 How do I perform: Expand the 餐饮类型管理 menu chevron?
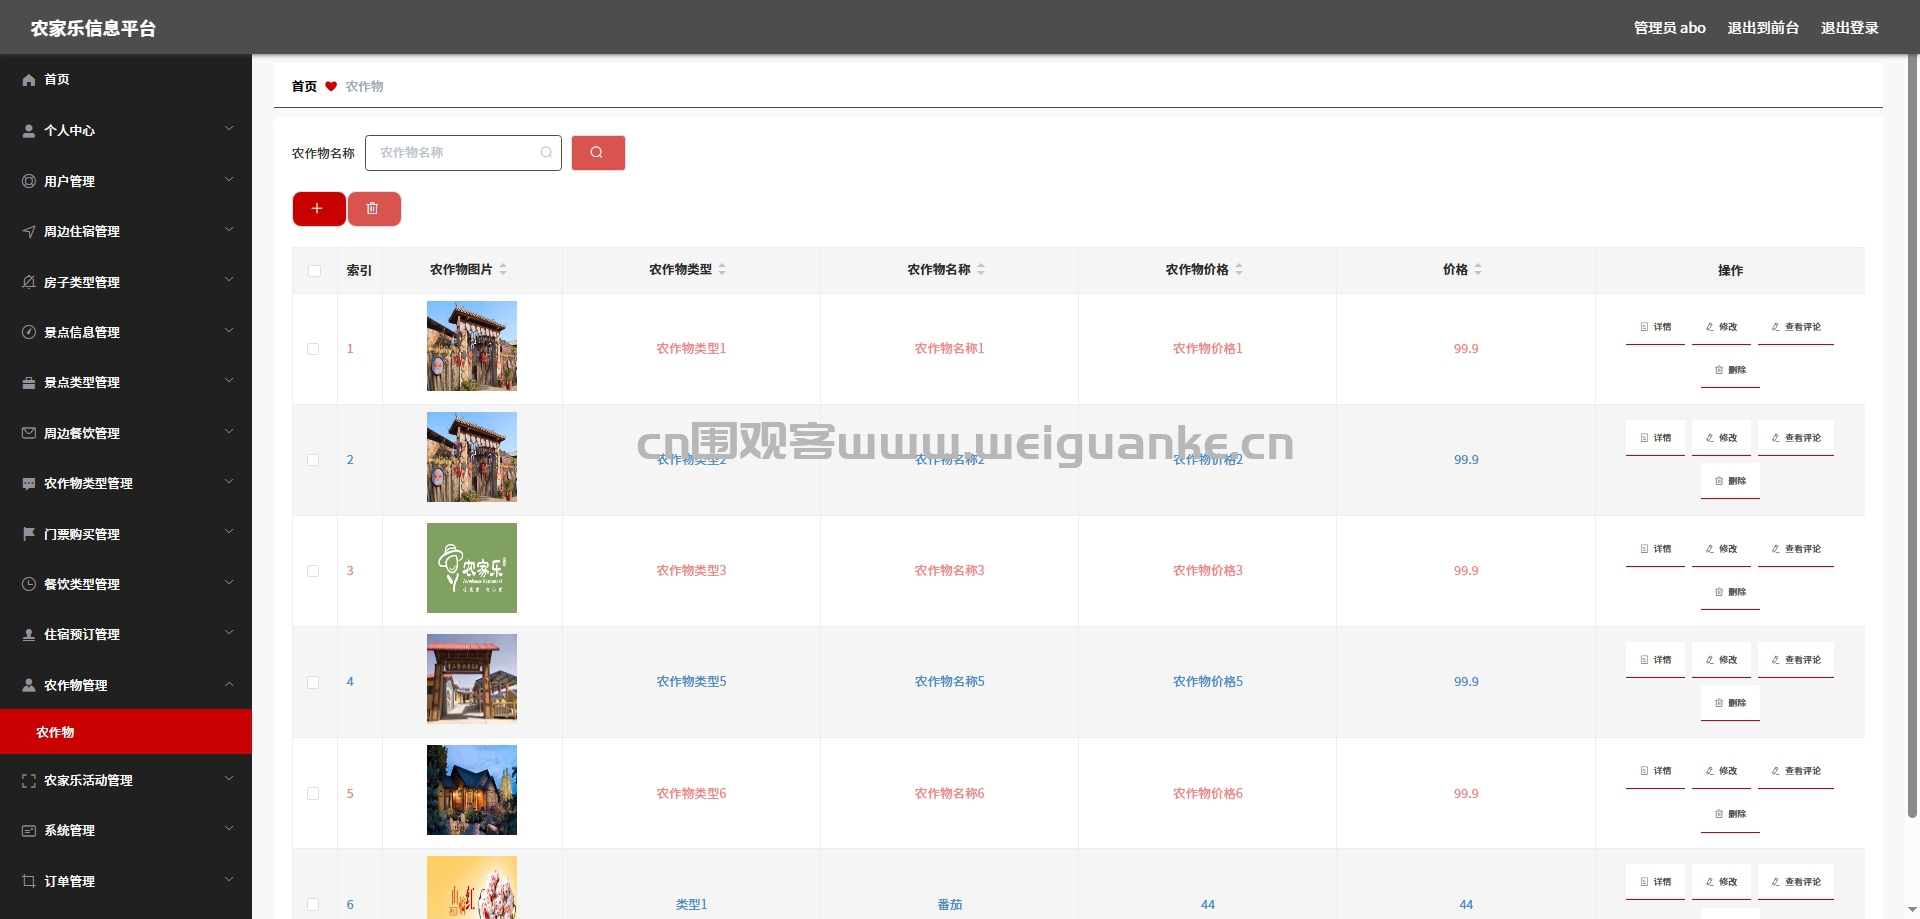(x=229, y=582)
